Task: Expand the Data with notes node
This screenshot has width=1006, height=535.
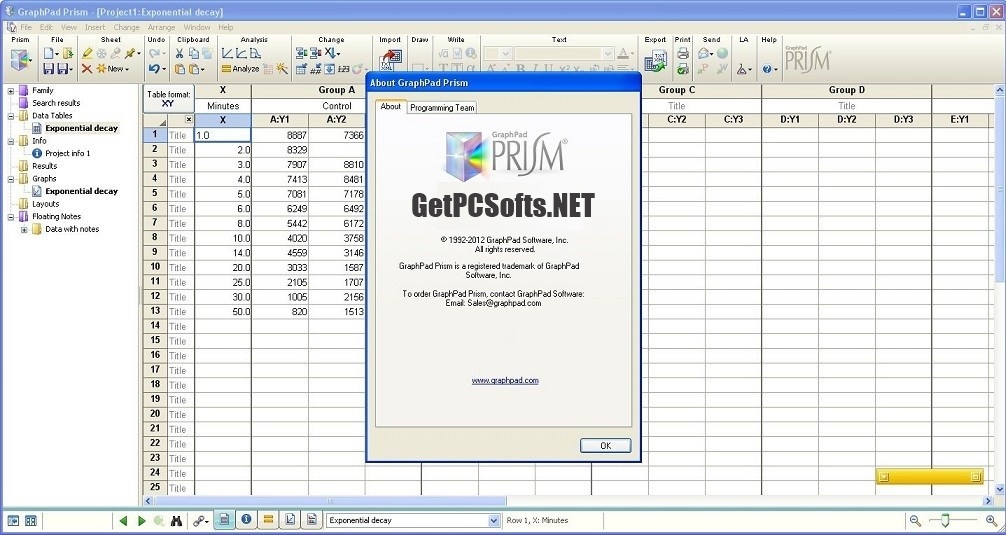Action: coord(24,229)
